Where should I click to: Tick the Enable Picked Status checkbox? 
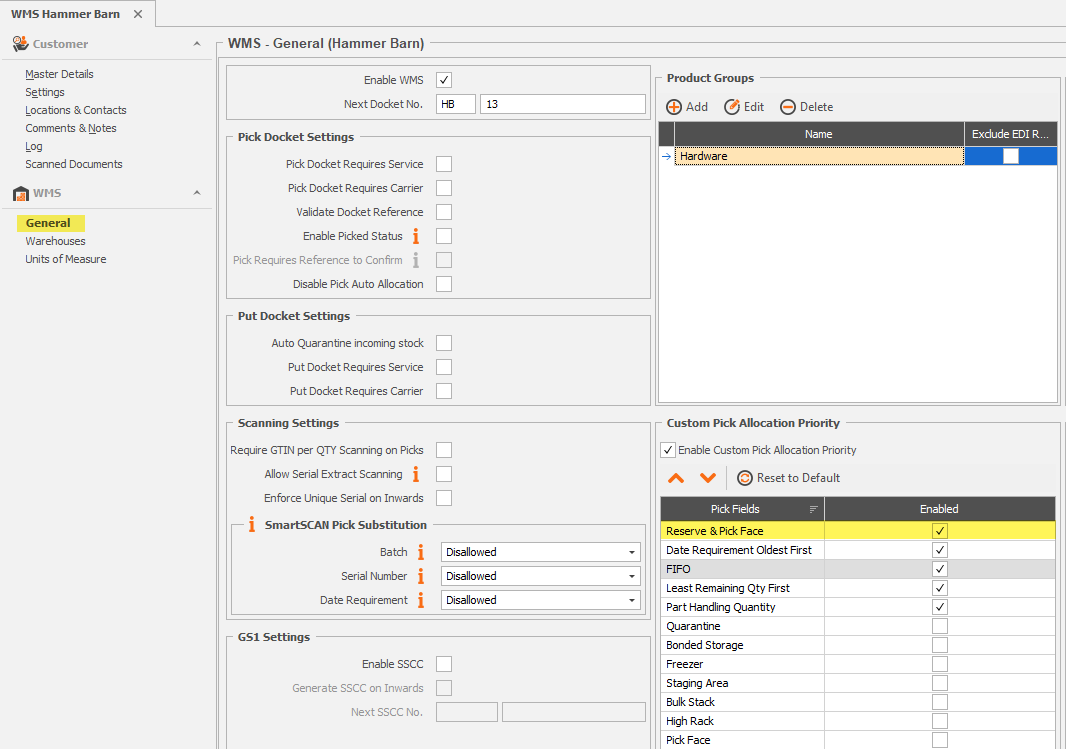click(444, 236)
